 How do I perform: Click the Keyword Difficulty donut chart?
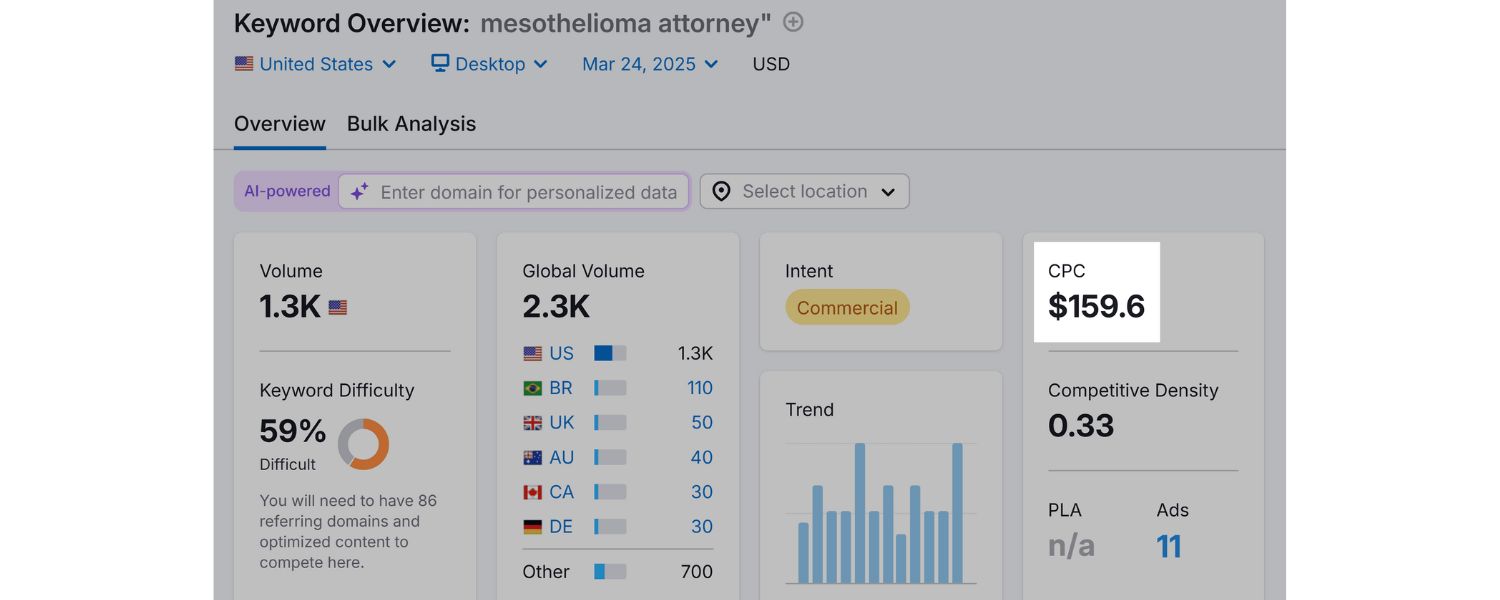click(363, 444)
